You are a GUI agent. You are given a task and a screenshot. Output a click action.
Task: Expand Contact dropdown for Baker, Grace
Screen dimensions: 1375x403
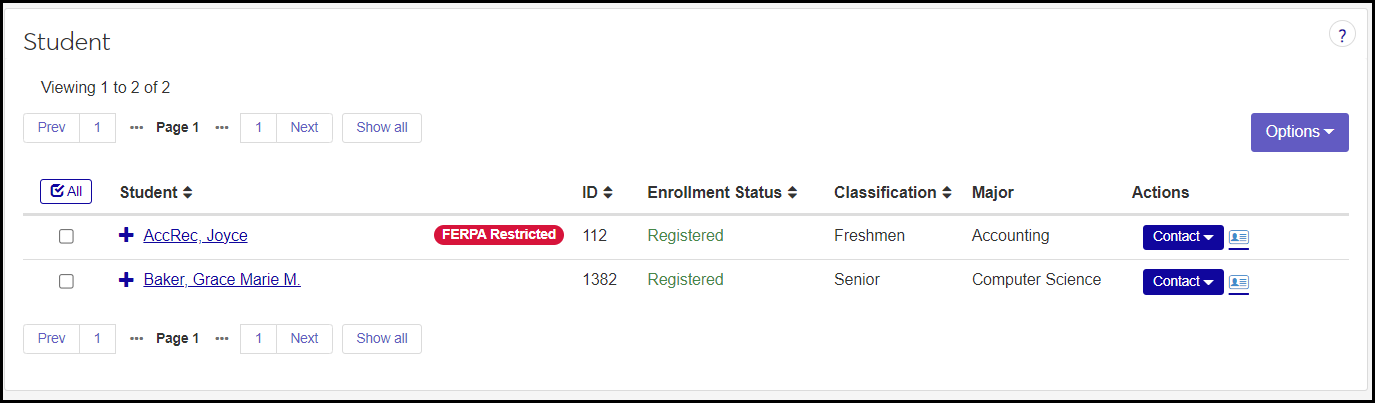(1183, 282)
